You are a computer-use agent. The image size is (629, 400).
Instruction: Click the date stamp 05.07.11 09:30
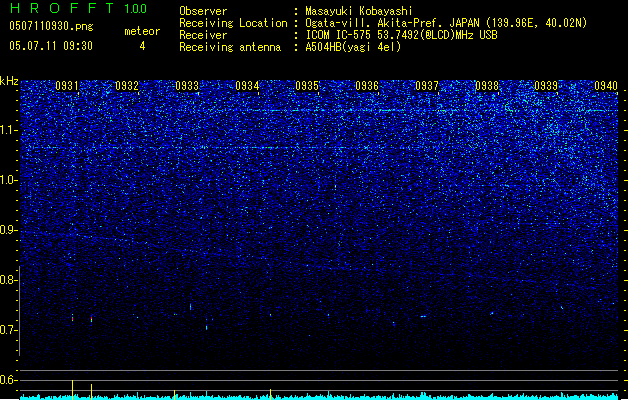pos(51,46)
